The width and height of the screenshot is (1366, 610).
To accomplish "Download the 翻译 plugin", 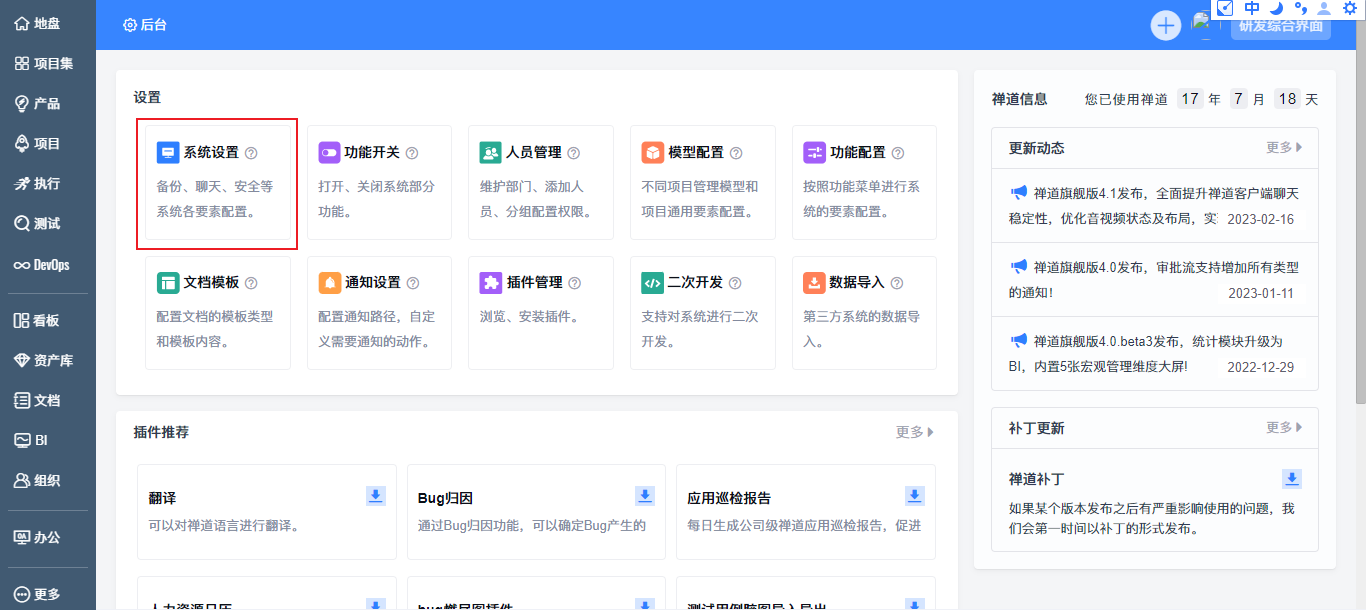I will click(376, 496).
